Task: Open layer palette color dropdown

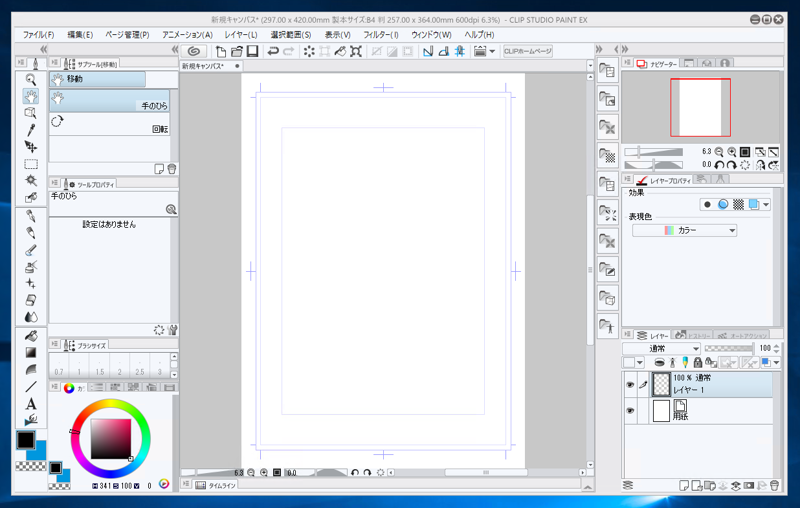Action: coord(633,362)
